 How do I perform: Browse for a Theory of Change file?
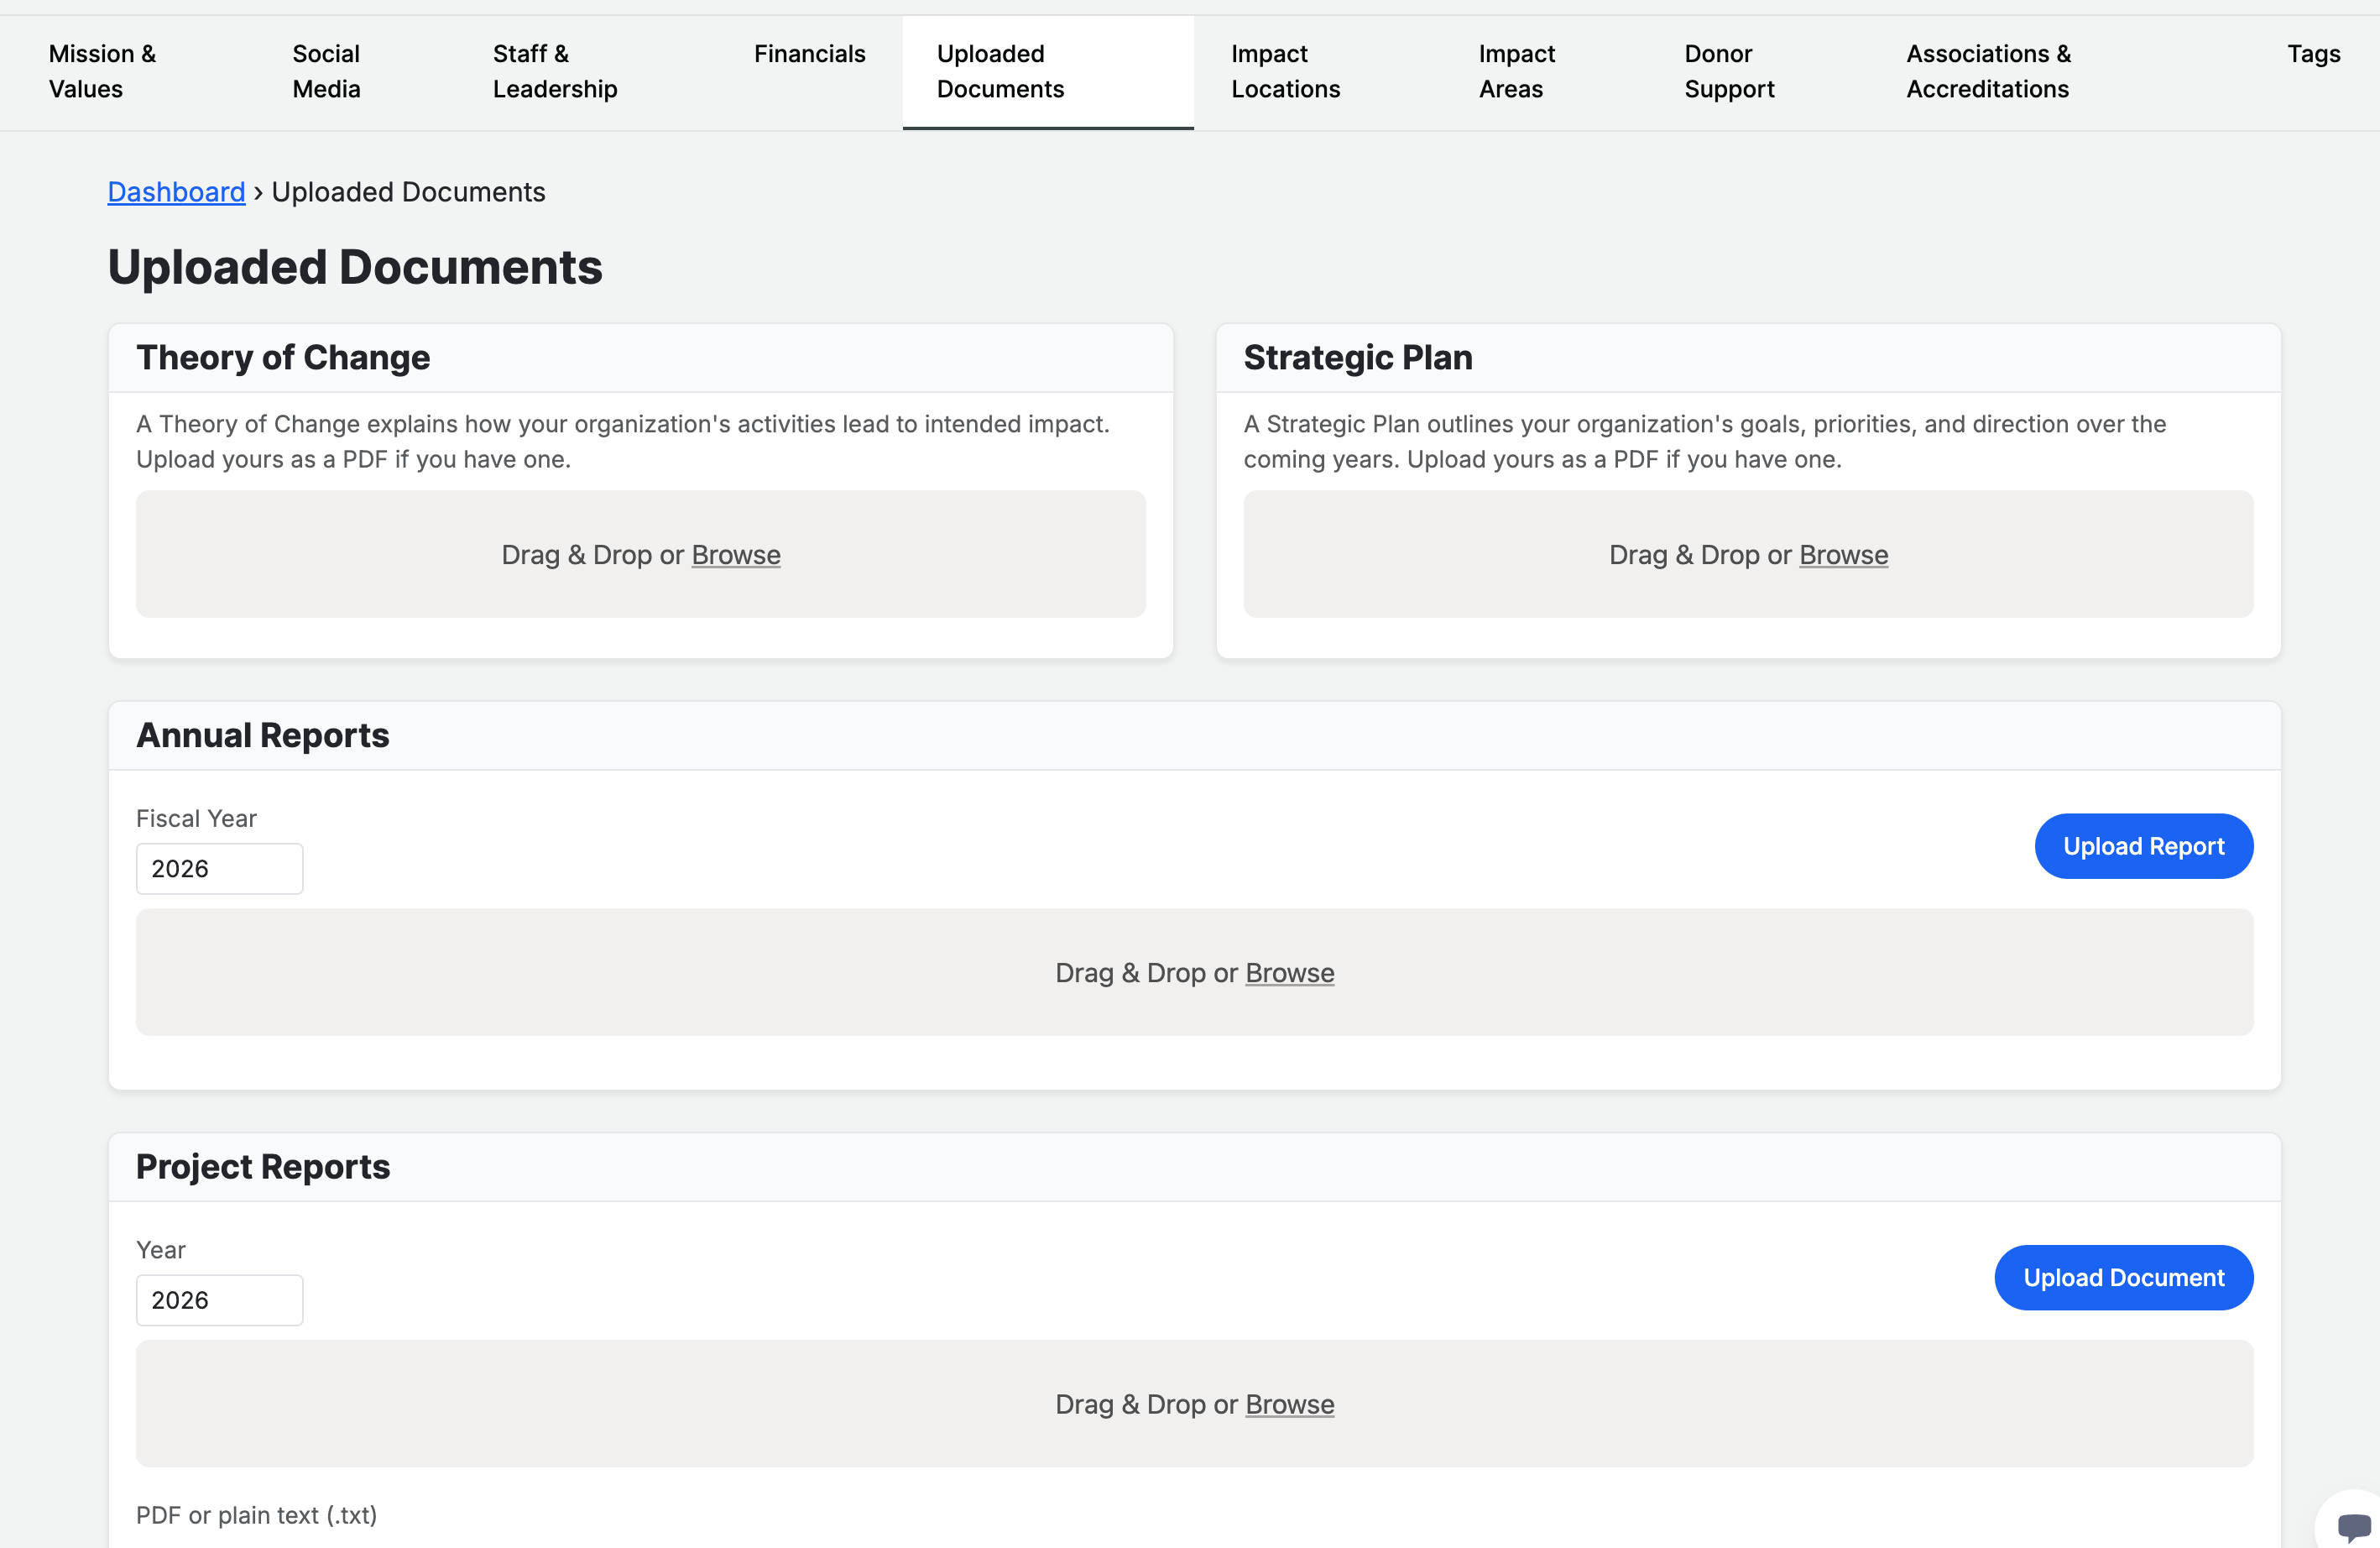click(735, 555)
